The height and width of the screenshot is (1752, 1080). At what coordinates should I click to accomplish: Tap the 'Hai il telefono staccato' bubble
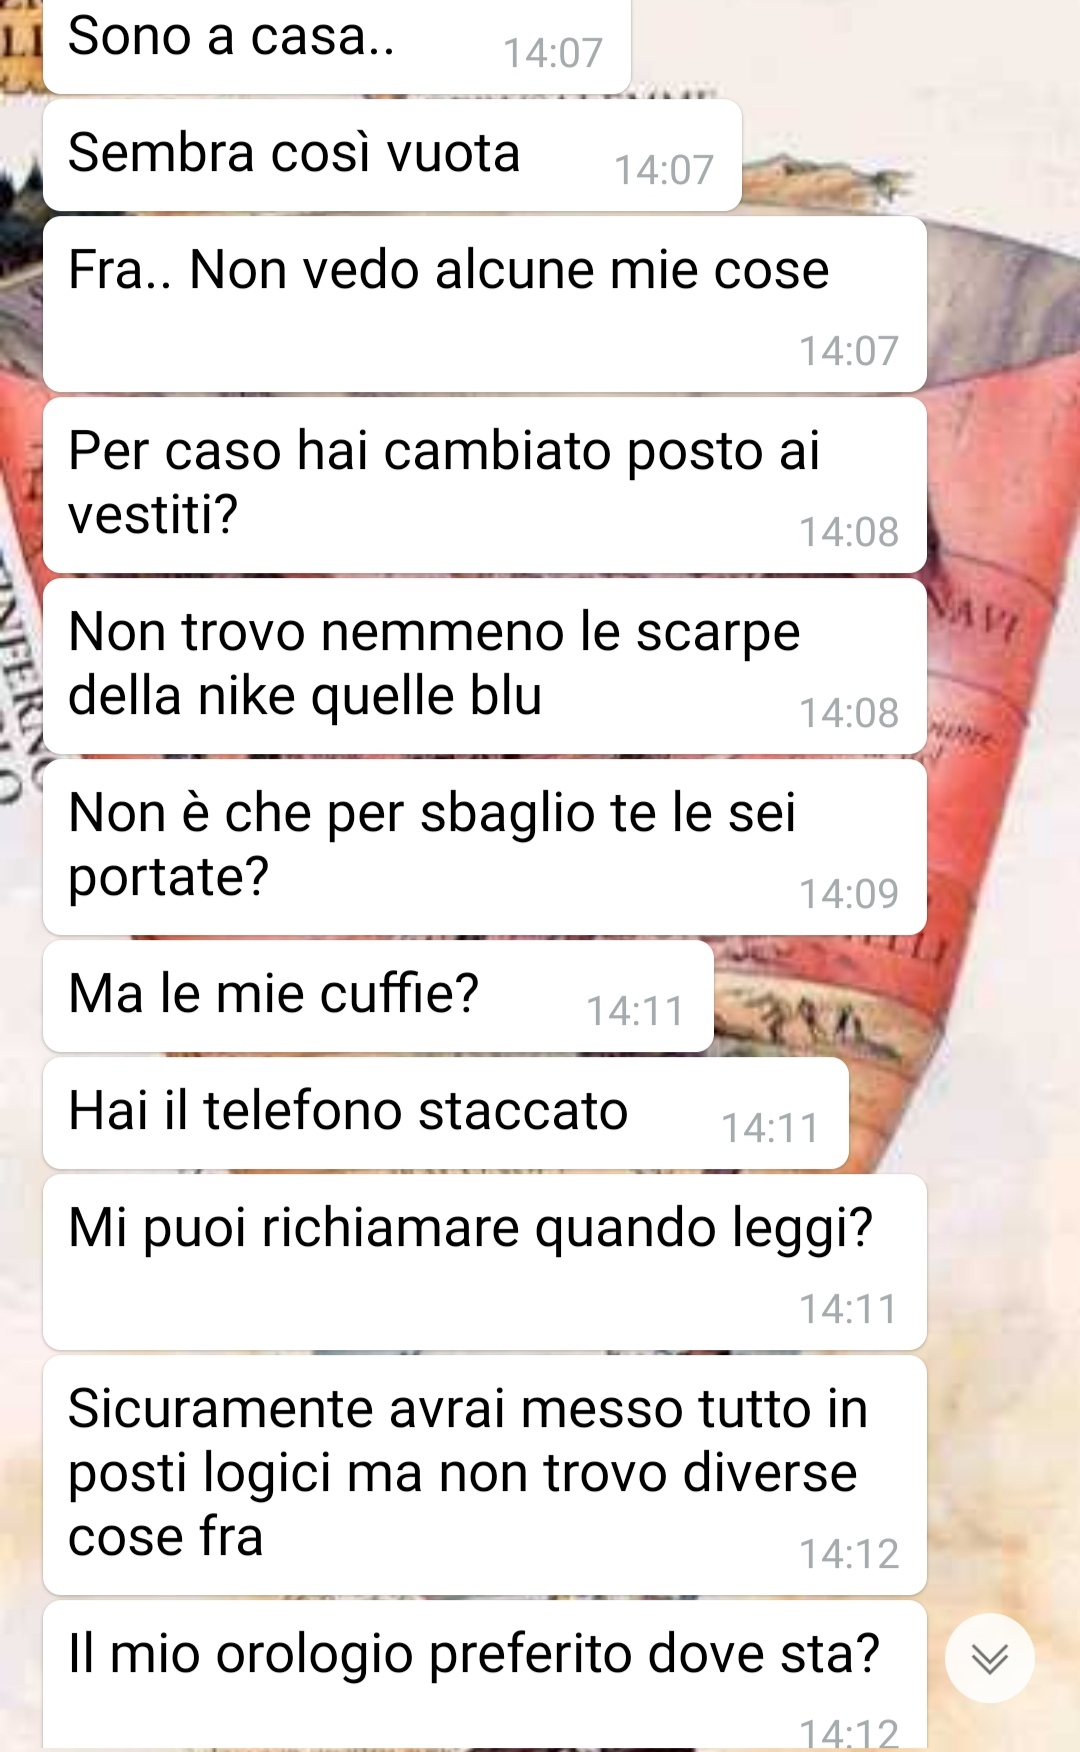point(446,1113)
